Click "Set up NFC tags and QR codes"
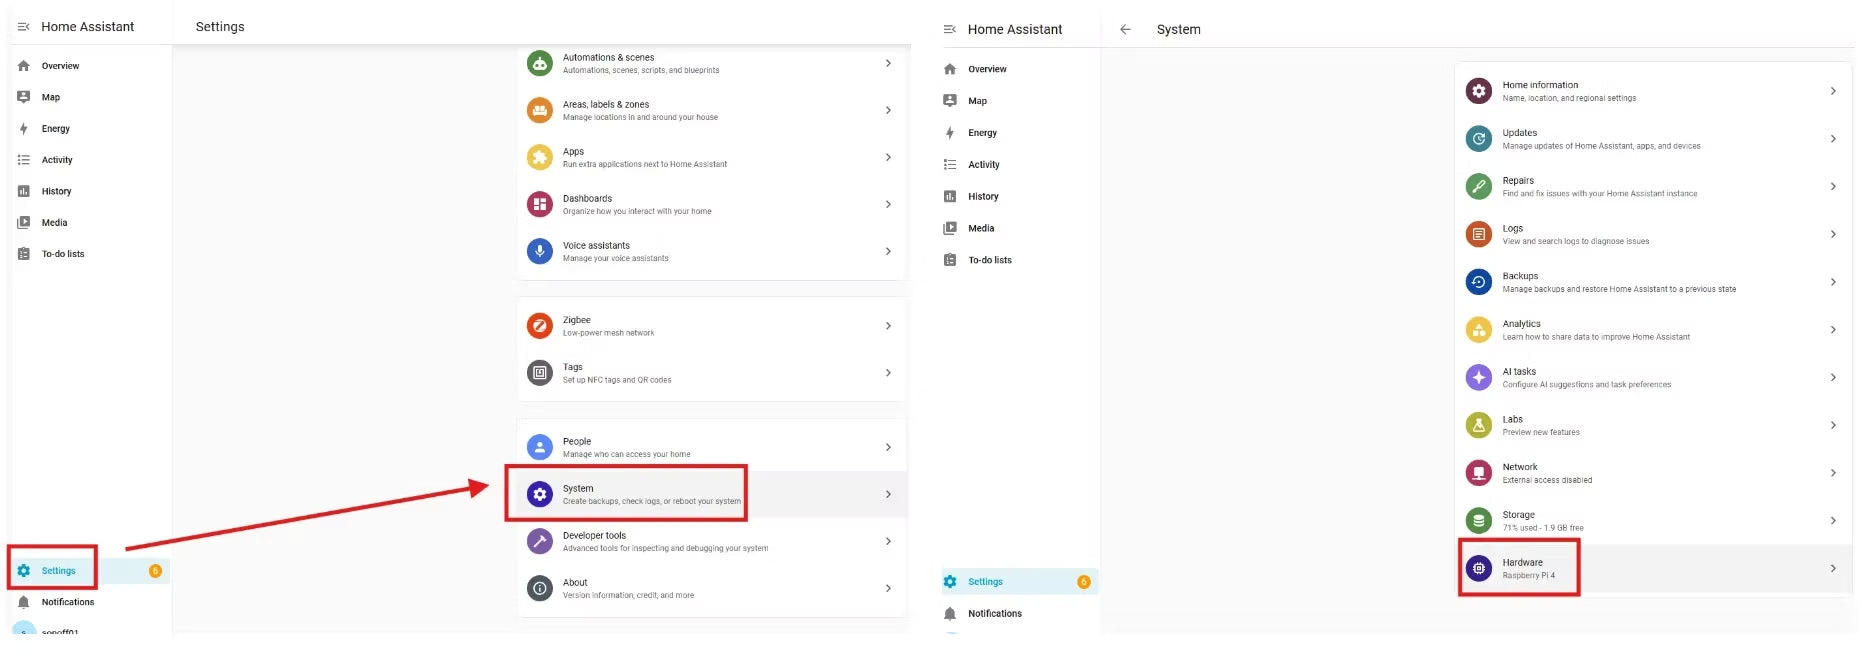The height and width of the screenshot is (661, 1875). click(617, 380)
